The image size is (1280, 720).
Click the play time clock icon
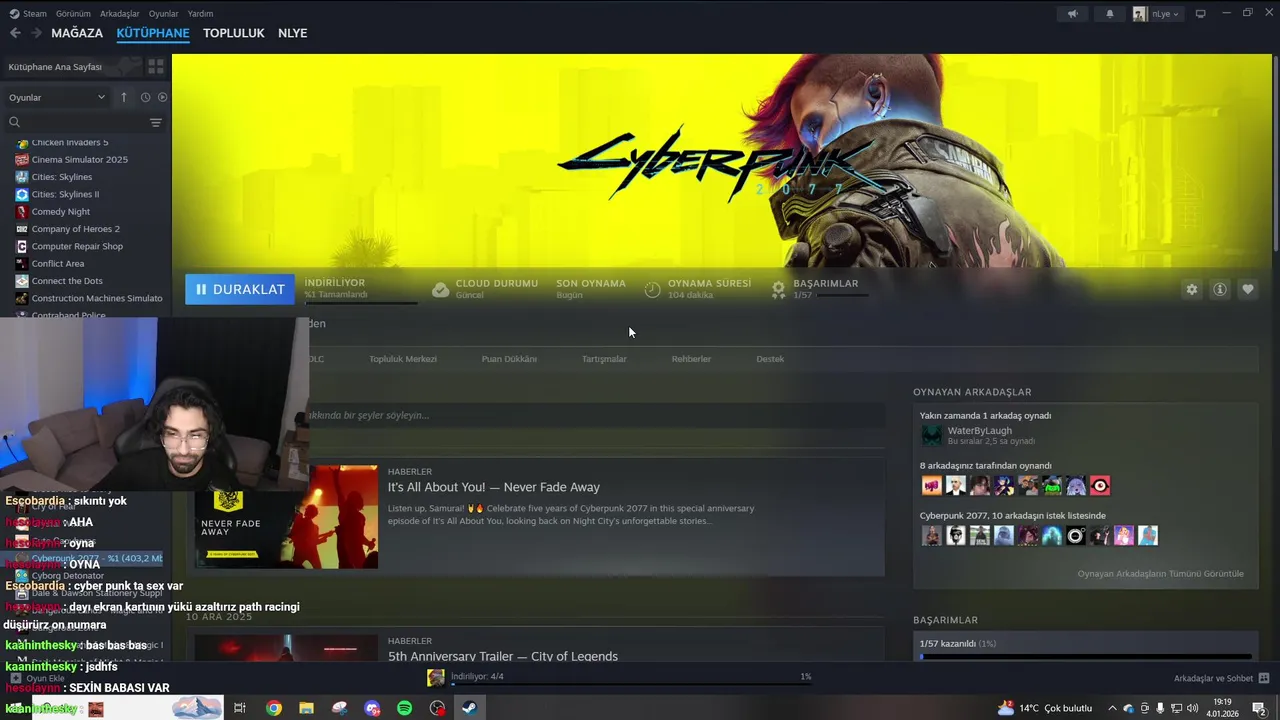click(x=652, y=289)
